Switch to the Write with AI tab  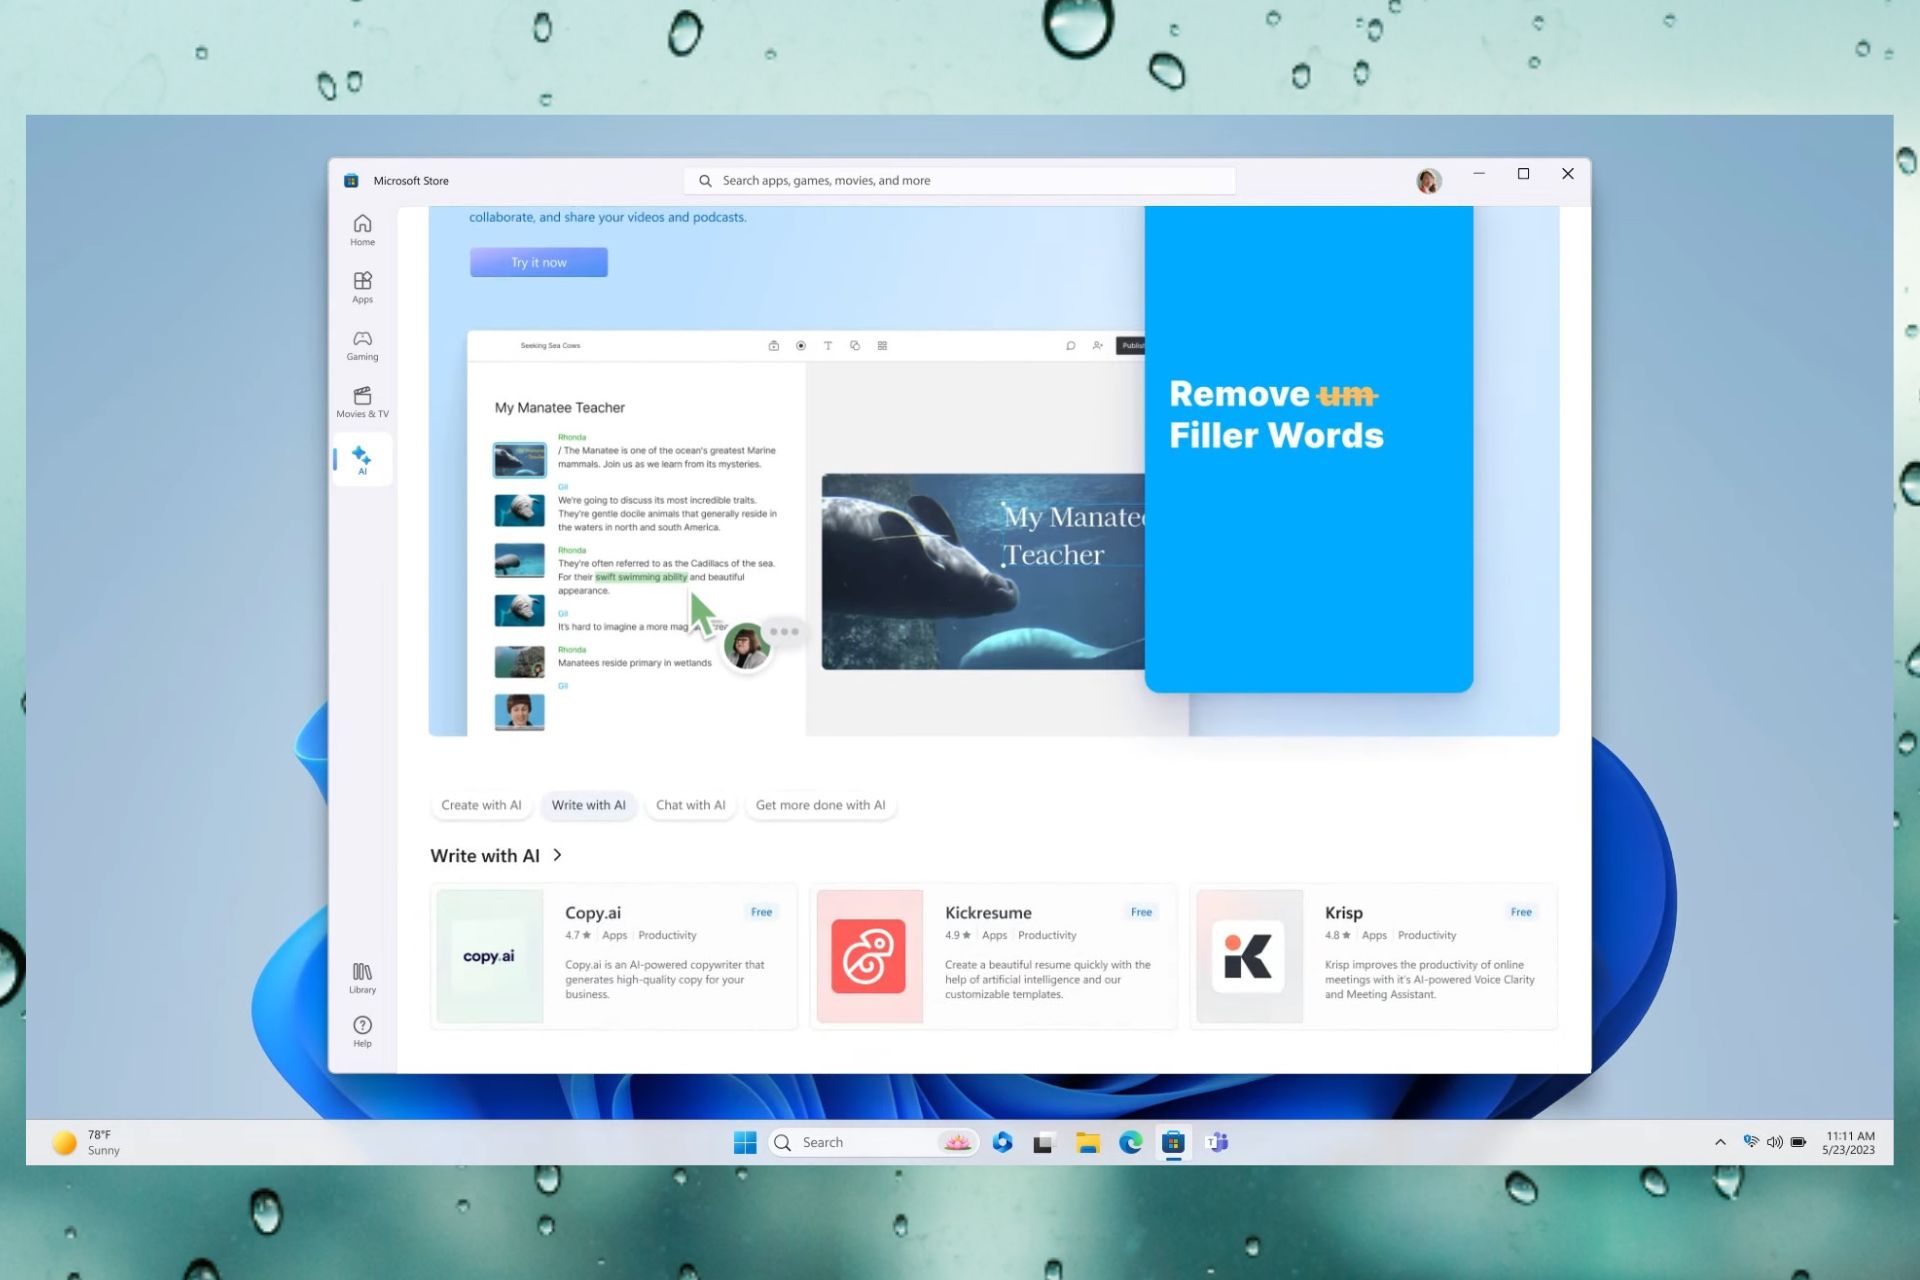[x=588, y=805]
